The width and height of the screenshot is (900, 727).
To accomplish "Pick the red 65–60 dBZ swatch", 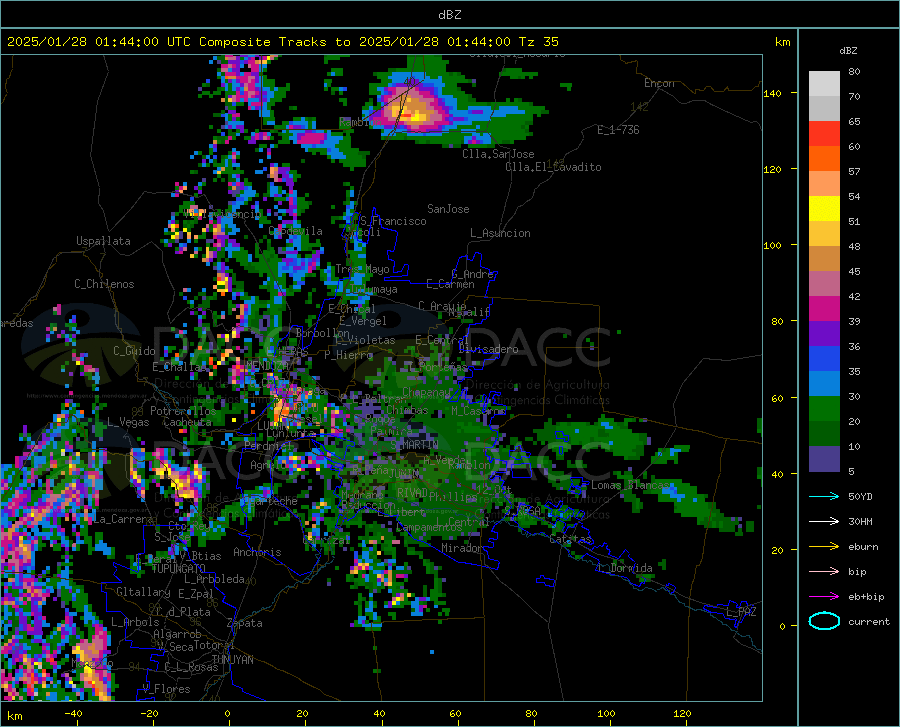I will click(824, 134).
